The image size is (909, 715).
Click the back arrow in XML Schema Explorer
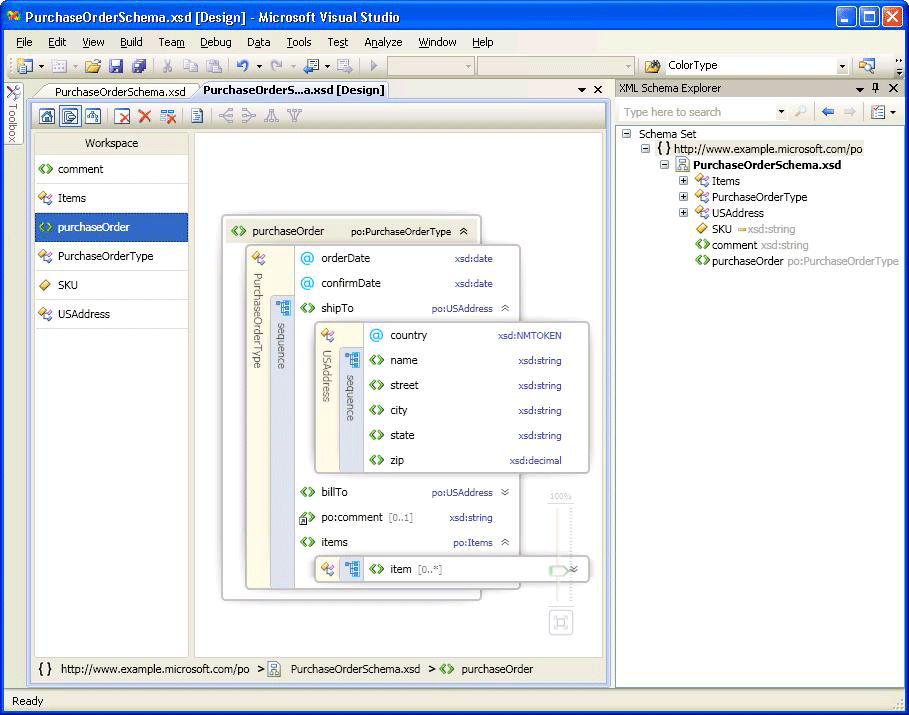tap(828, 112)
